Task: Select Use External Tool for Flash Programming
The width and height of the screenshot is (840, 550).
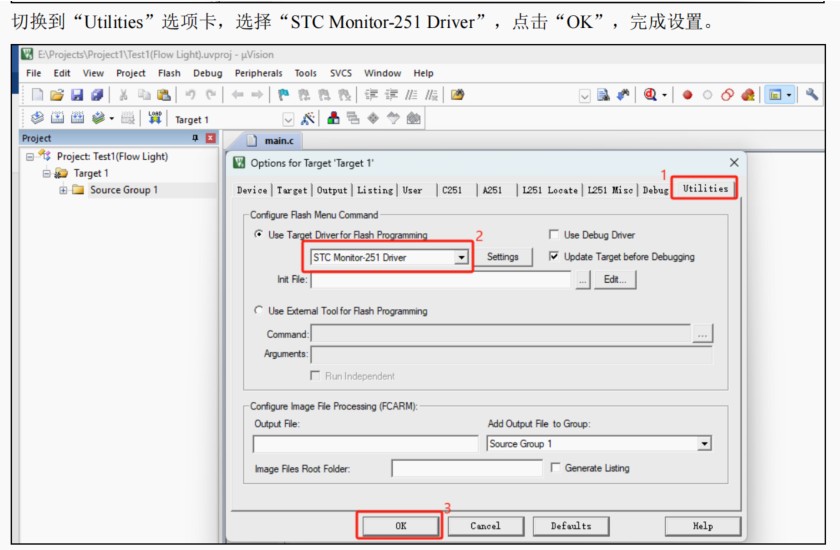Action: 261,311
